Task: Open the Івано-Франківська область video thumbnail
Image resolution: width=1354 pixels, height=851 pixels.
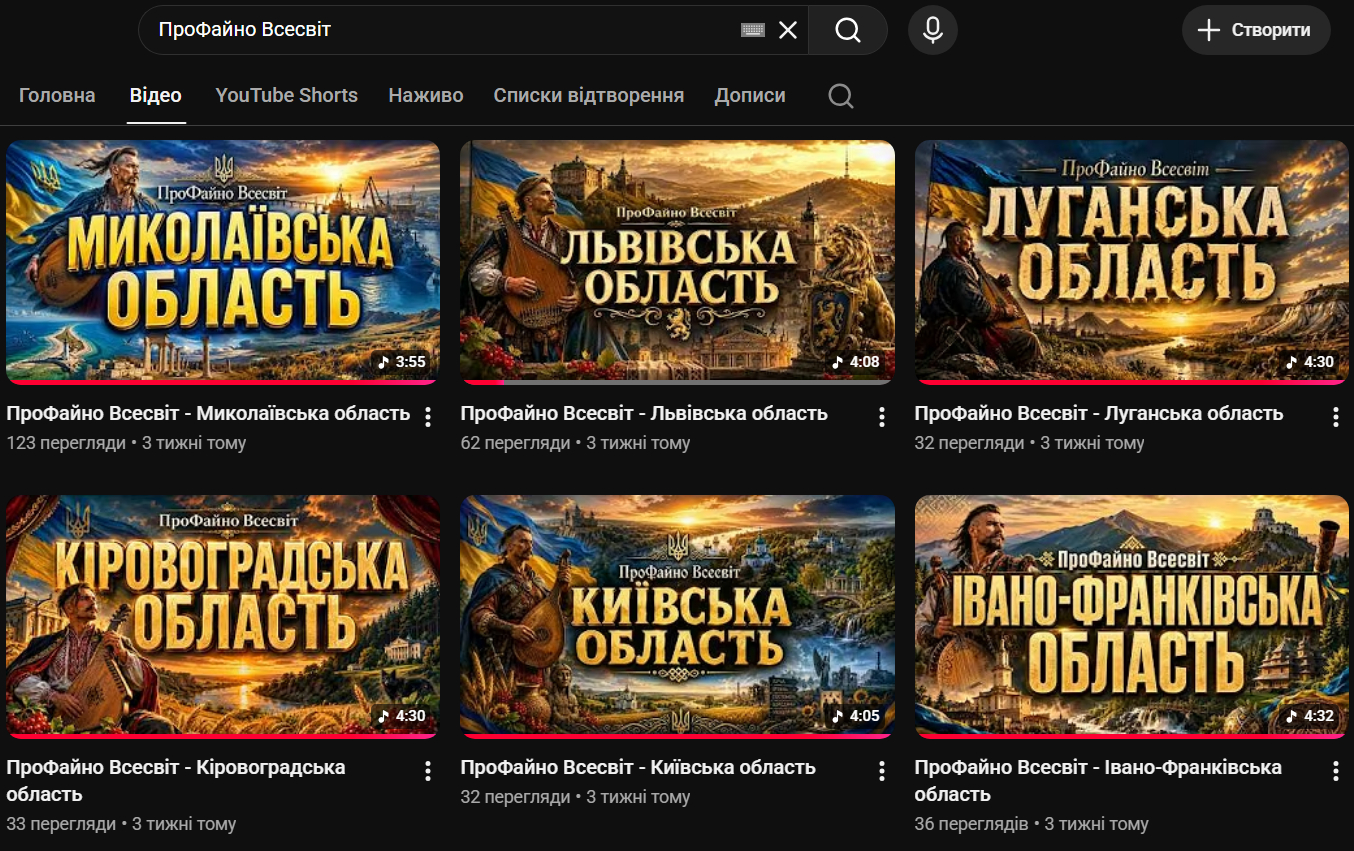Action: 1132,617
